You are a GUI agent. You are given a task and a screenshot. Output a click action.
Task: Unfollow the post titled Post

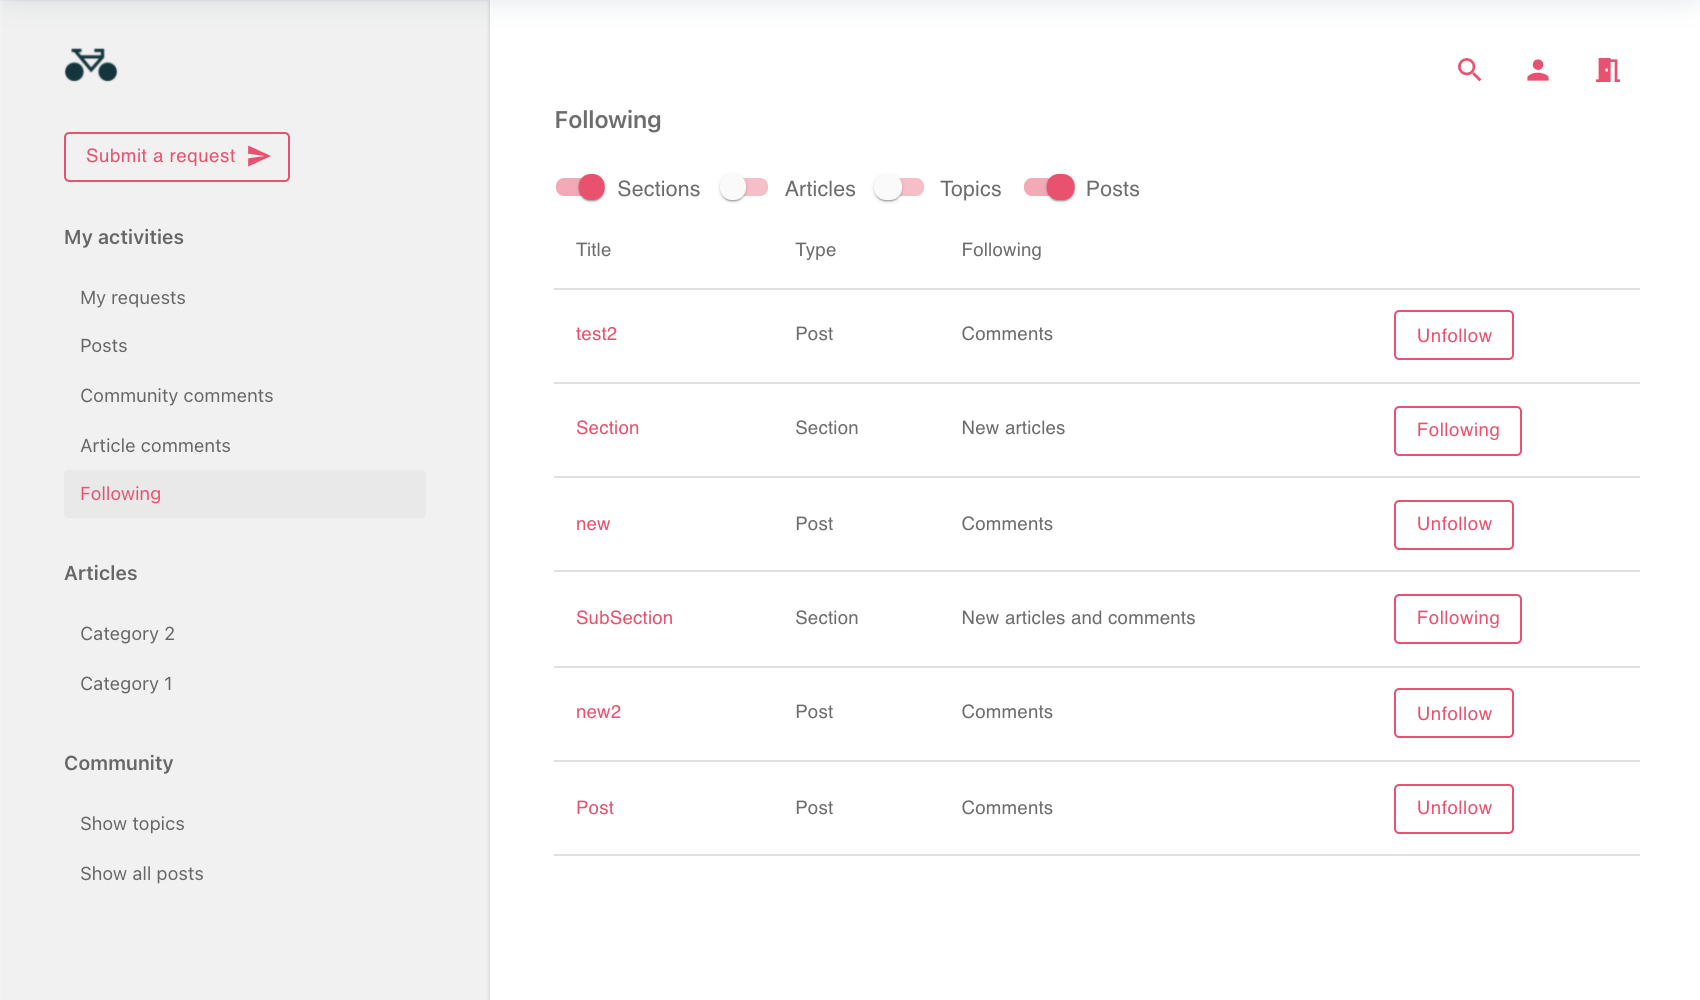1453,809
